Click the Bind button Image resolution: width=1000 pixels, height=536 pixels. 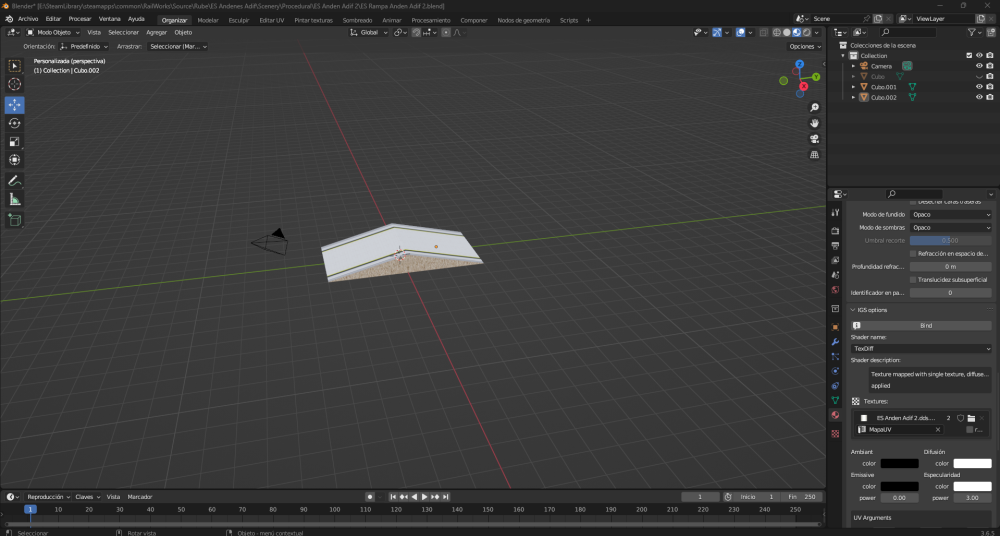pyautogui.click(x=925, y=325)
